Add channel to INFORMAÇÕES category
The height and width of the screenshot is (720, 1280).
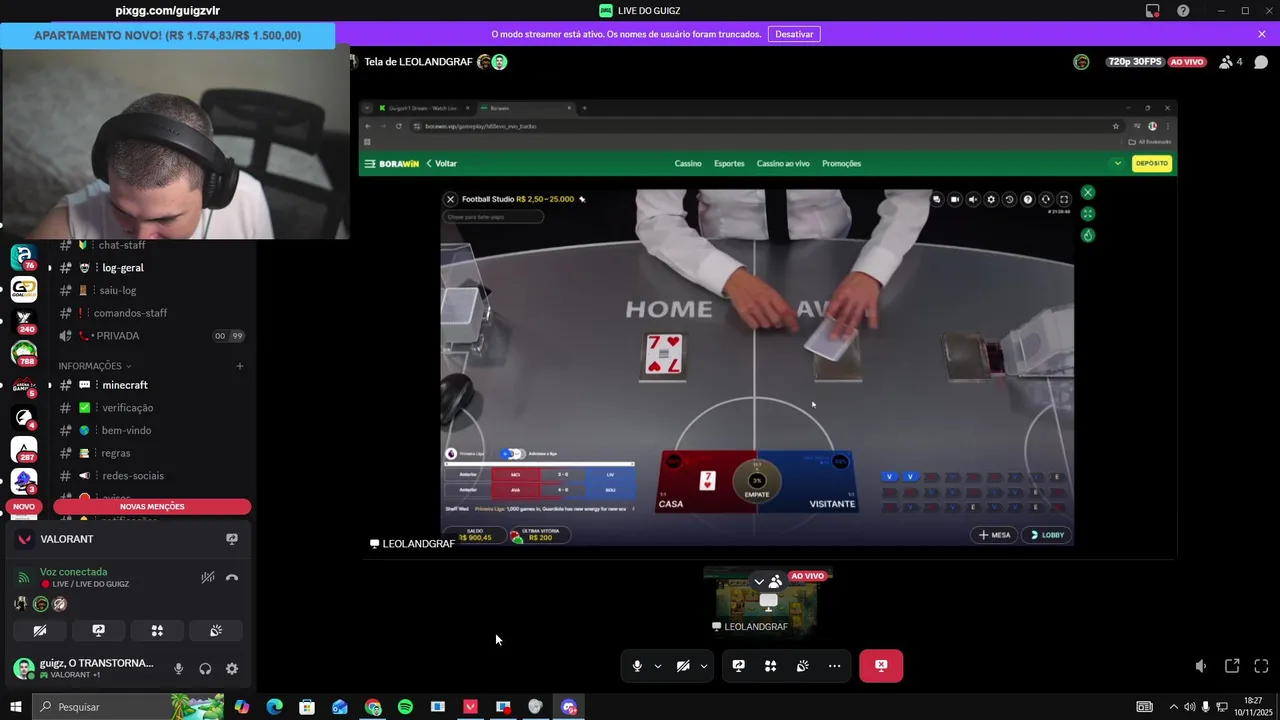click(x=239, y=366)
